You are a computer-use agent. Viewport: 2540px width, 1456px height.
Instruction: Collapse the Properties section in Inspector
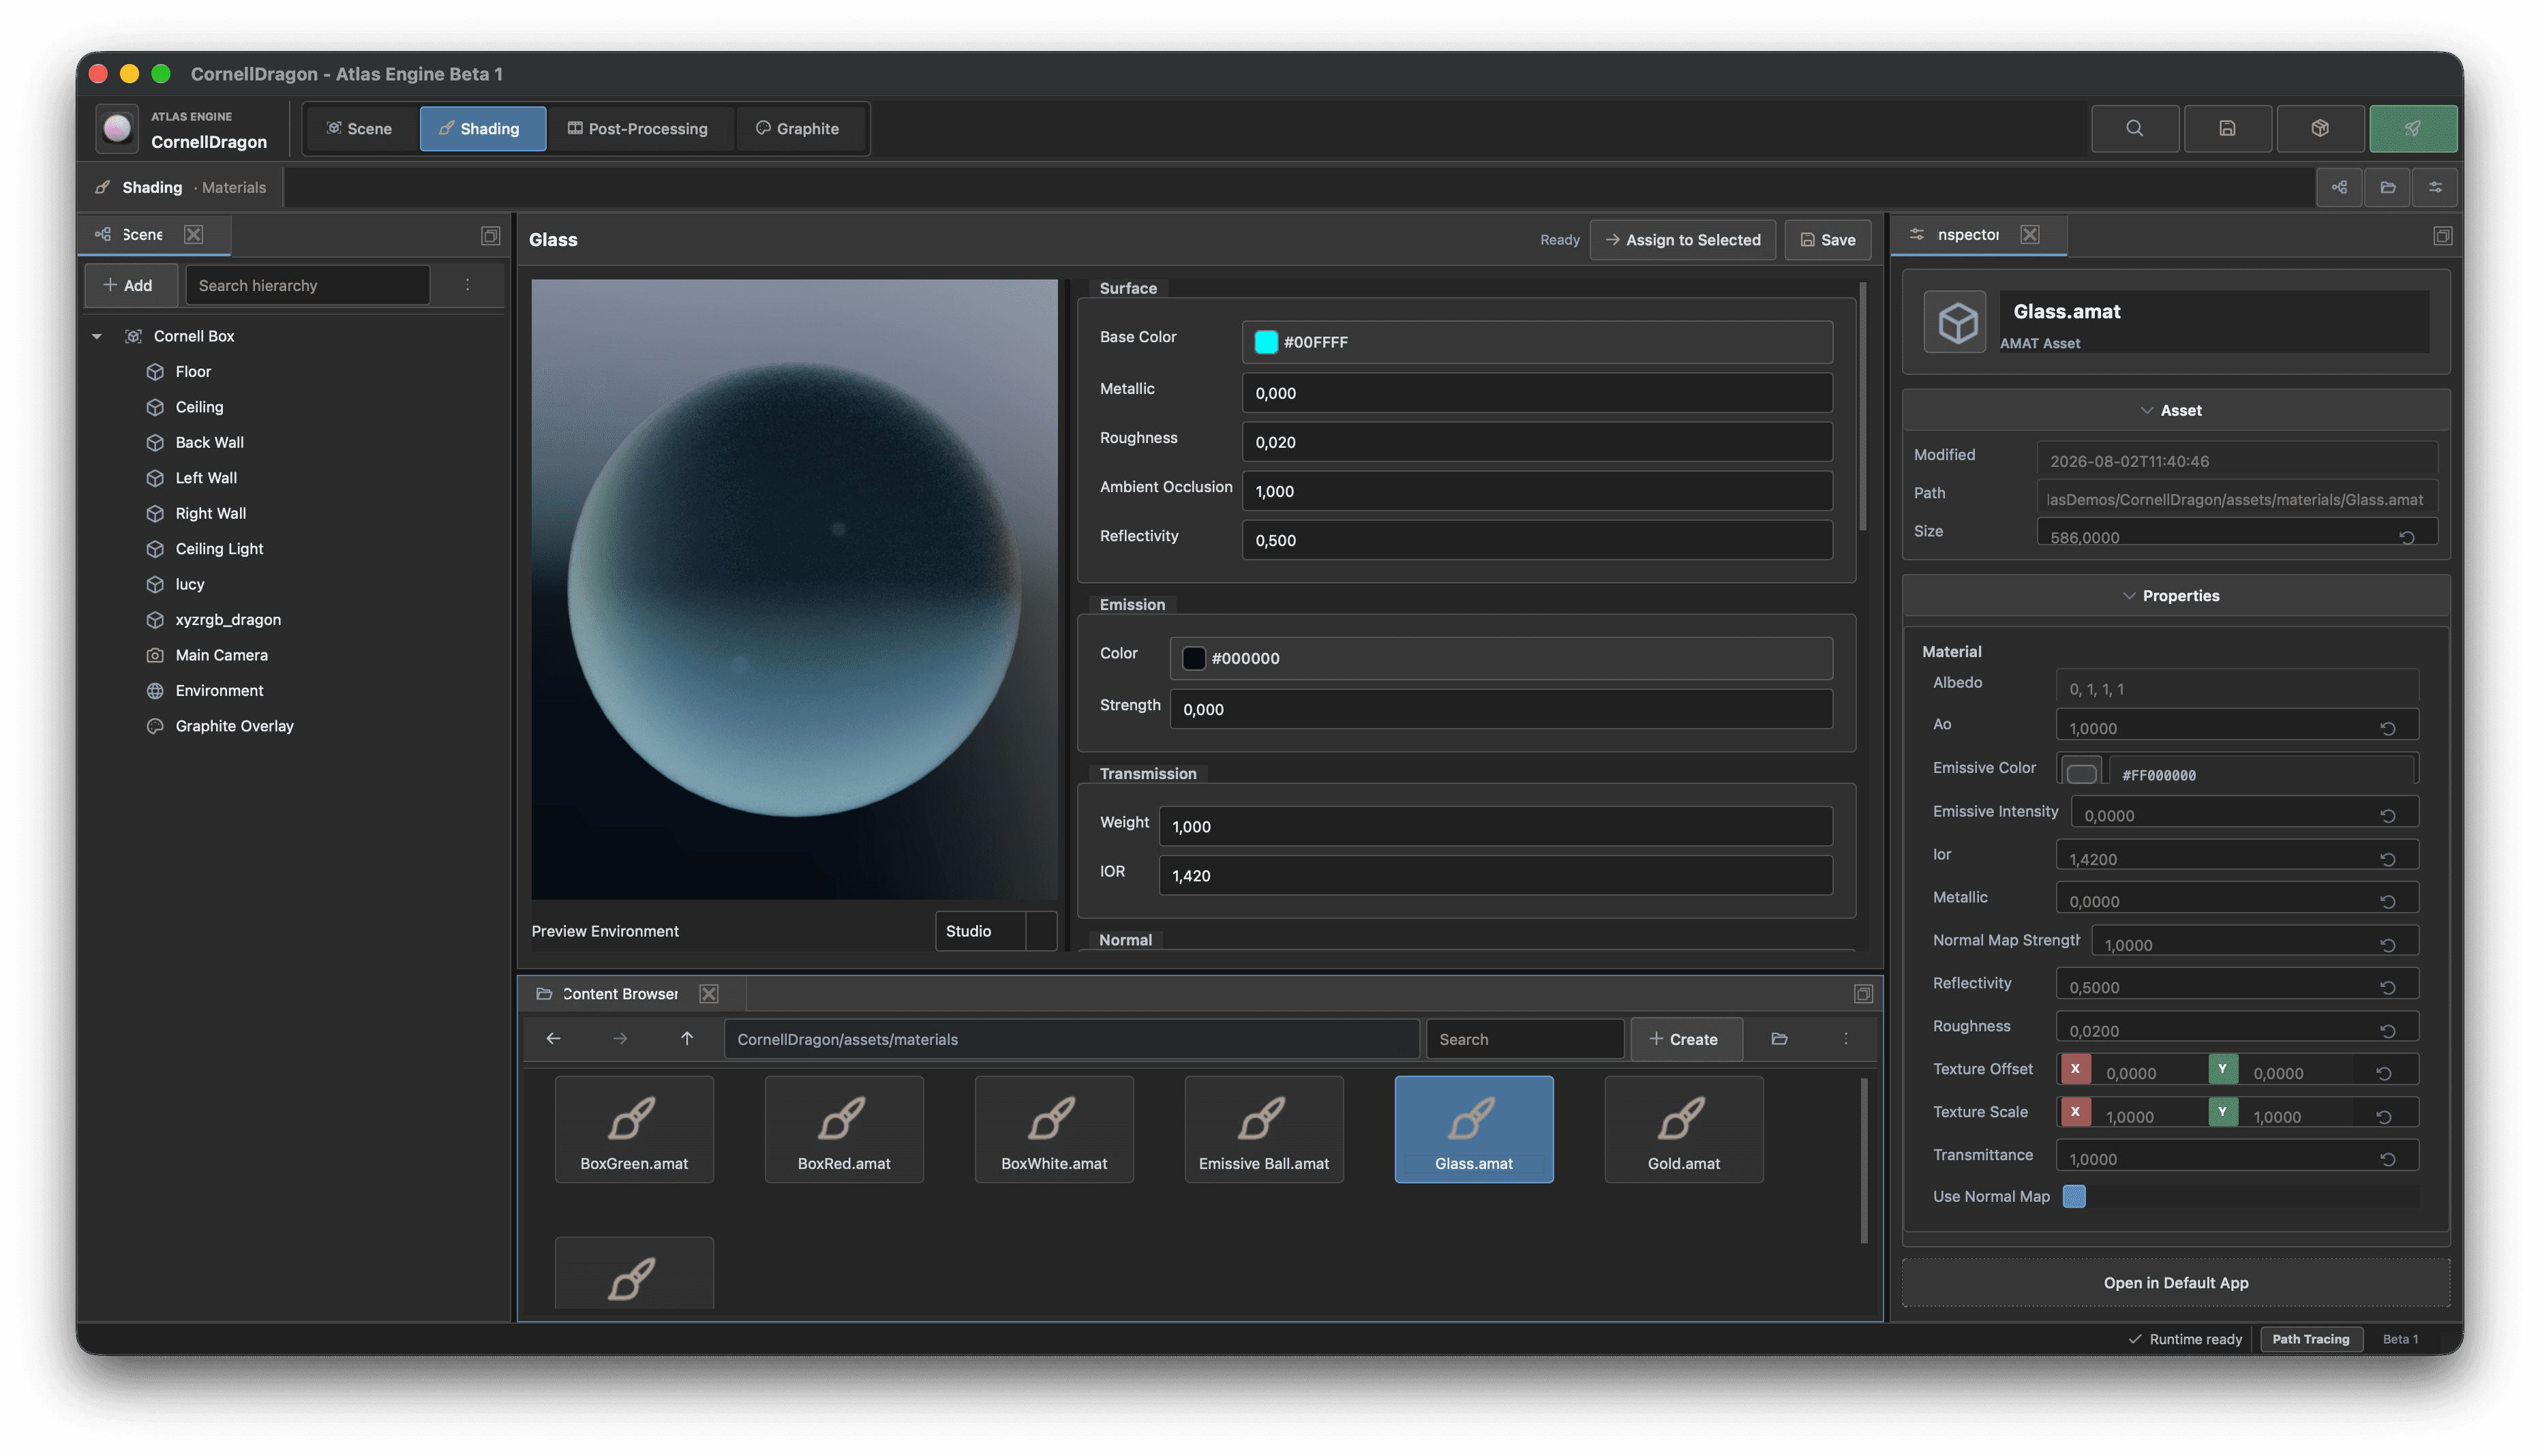(x=2176, y=595)
